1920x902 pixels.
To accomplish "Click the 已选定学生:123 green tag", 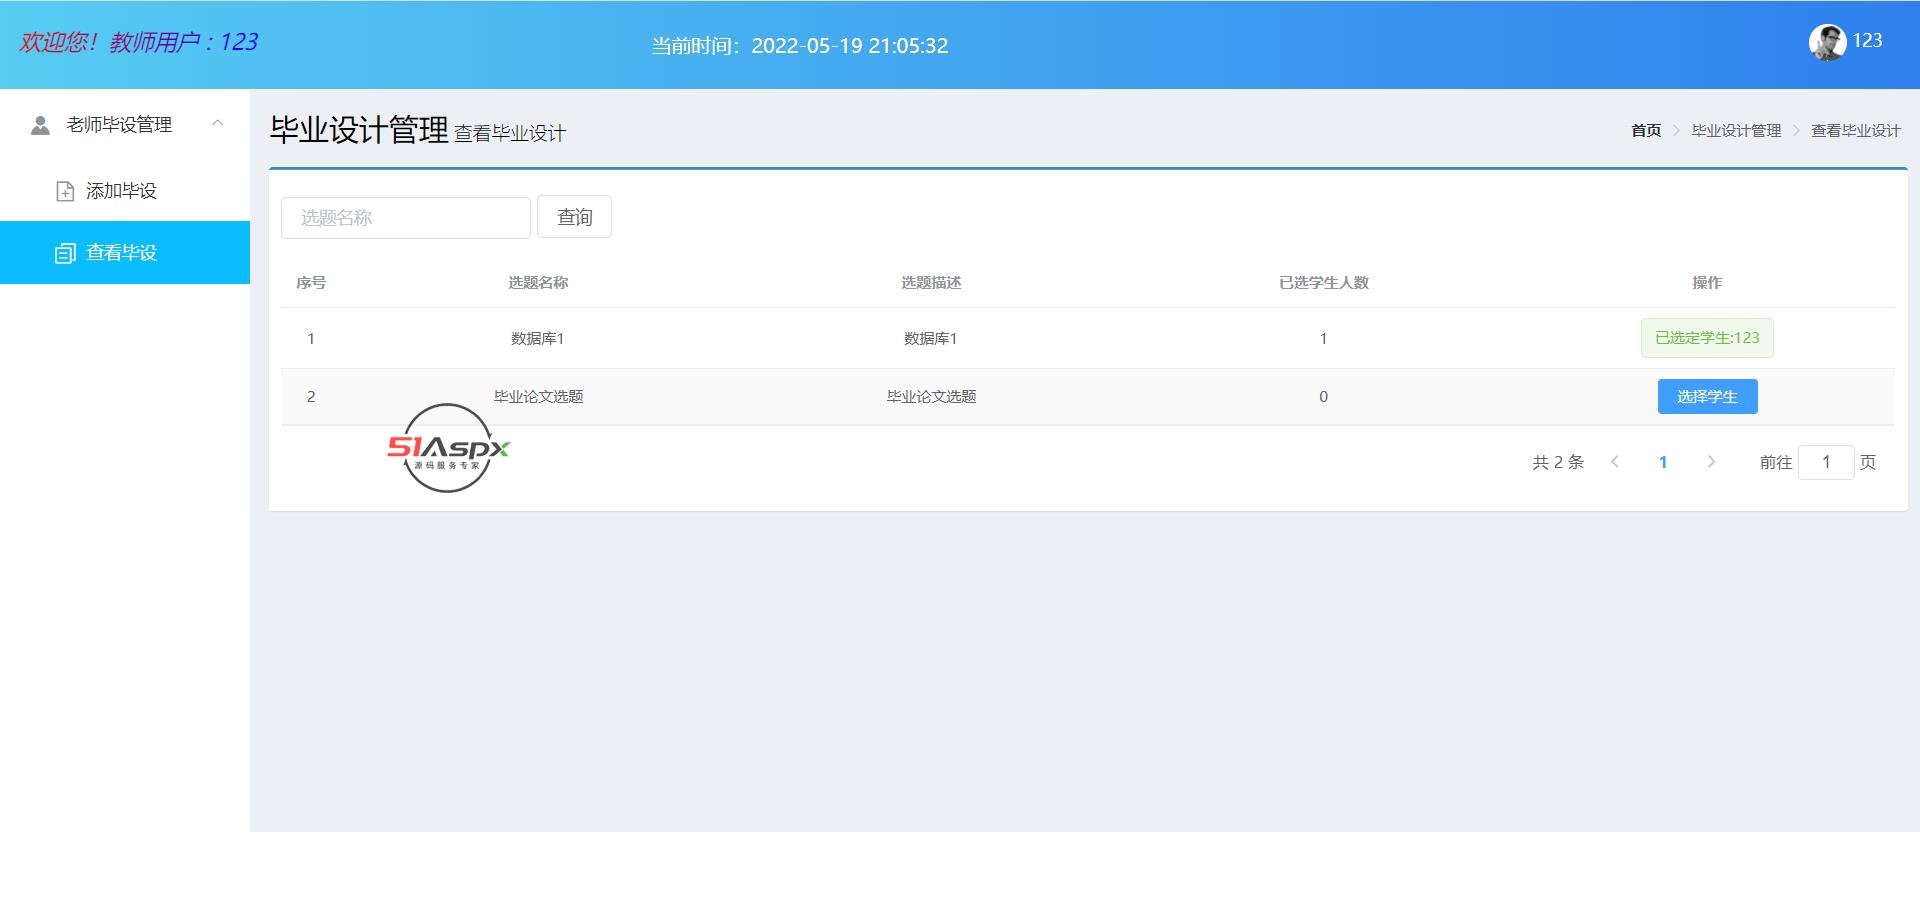I will tap(1707, 338).
